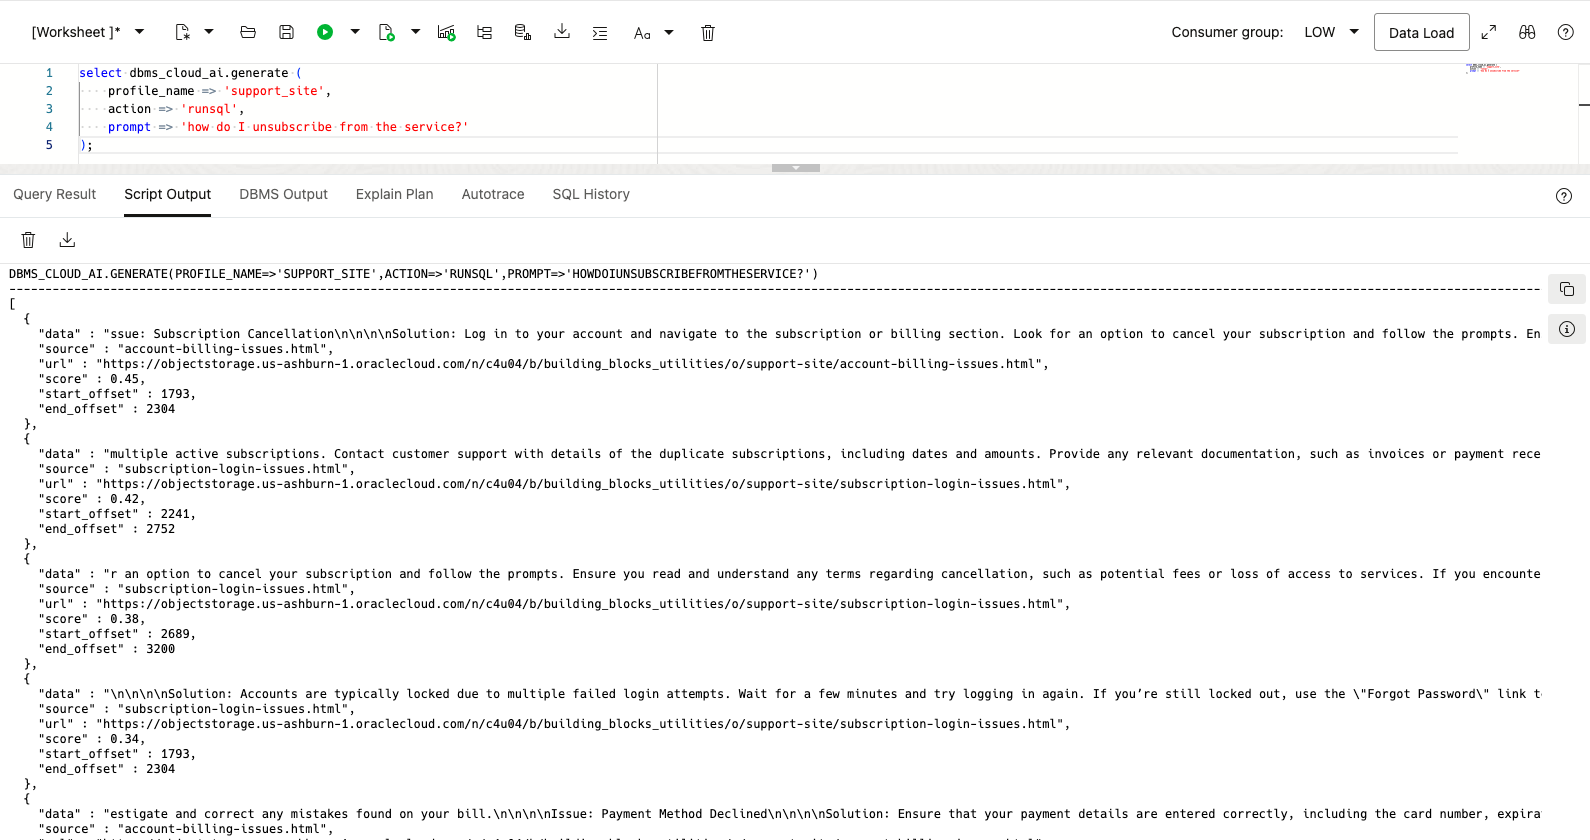Select the Script Output tab

click(168, 194)
